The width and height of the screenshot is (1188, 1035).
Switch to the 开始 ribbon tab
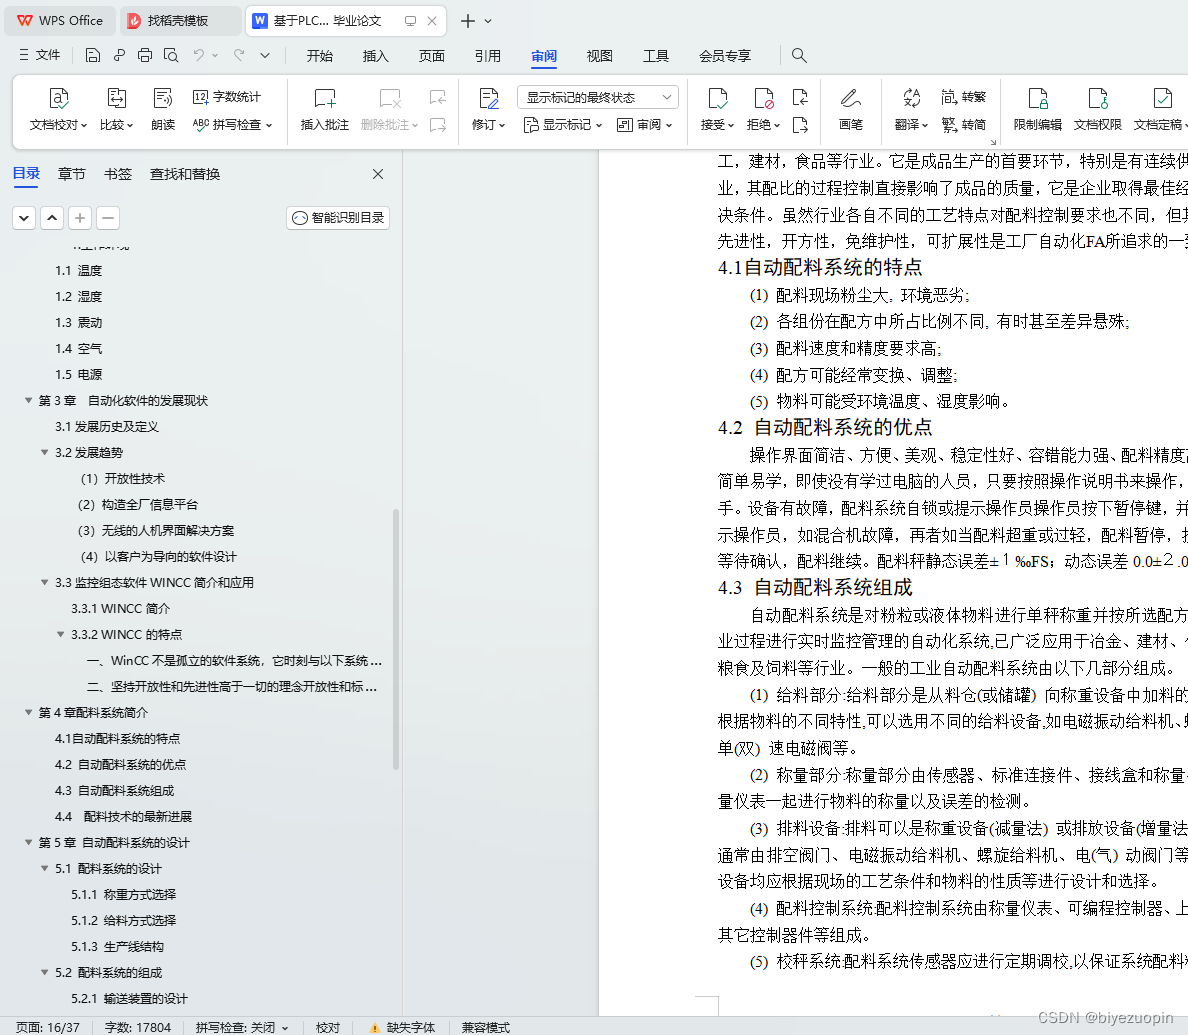320,56
